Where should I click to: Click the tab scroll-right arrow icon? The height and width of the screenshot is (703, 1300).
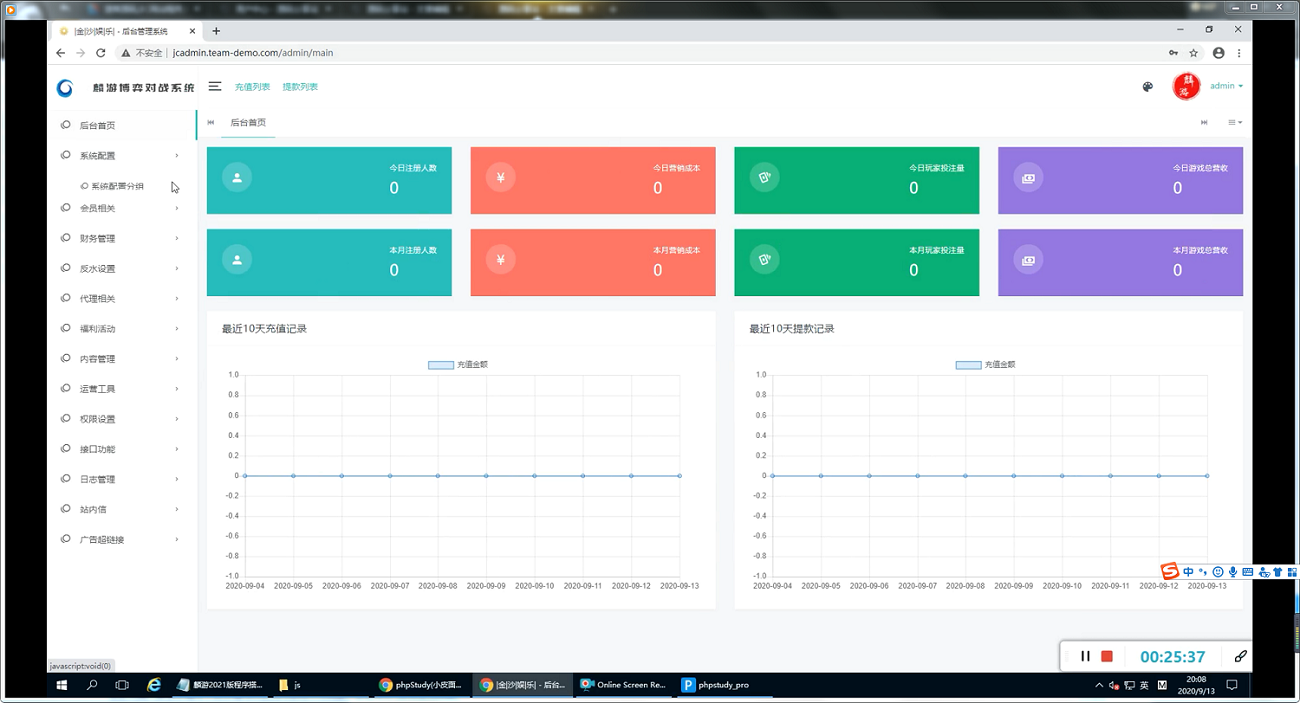[x=1204, y=123]
